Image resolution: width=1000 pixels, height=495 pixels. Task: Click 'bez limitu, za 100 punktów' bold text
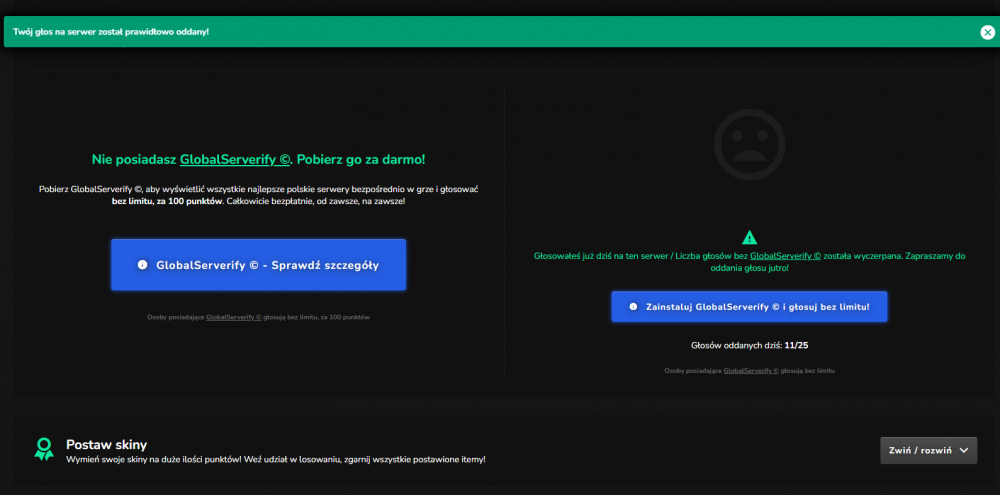167,201
